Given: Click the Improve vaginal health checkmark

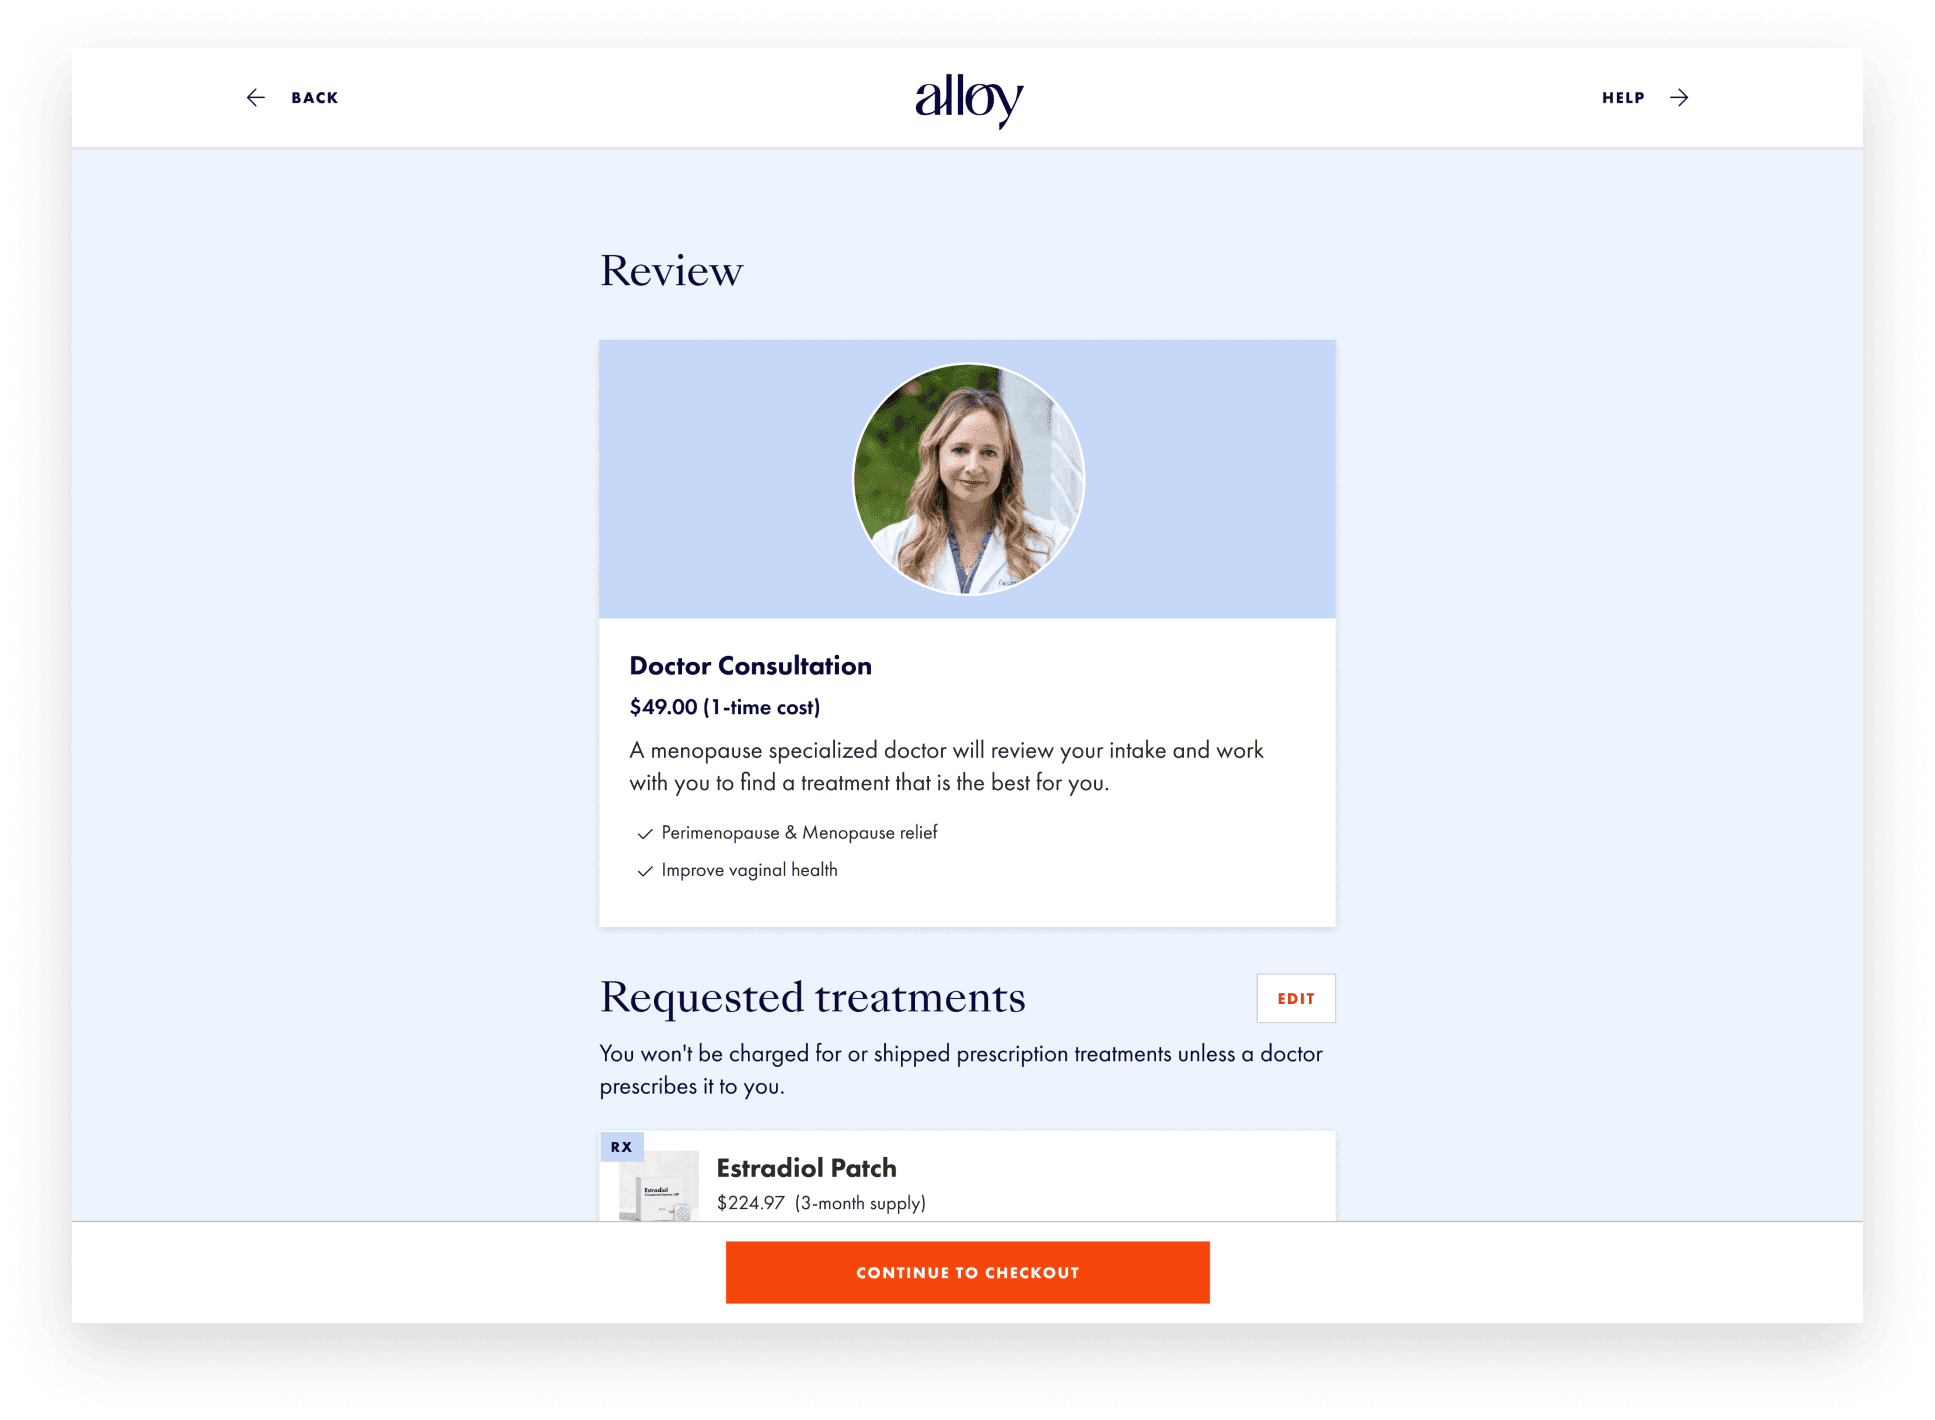Looking at the screenshot, I should pos(645,871).
